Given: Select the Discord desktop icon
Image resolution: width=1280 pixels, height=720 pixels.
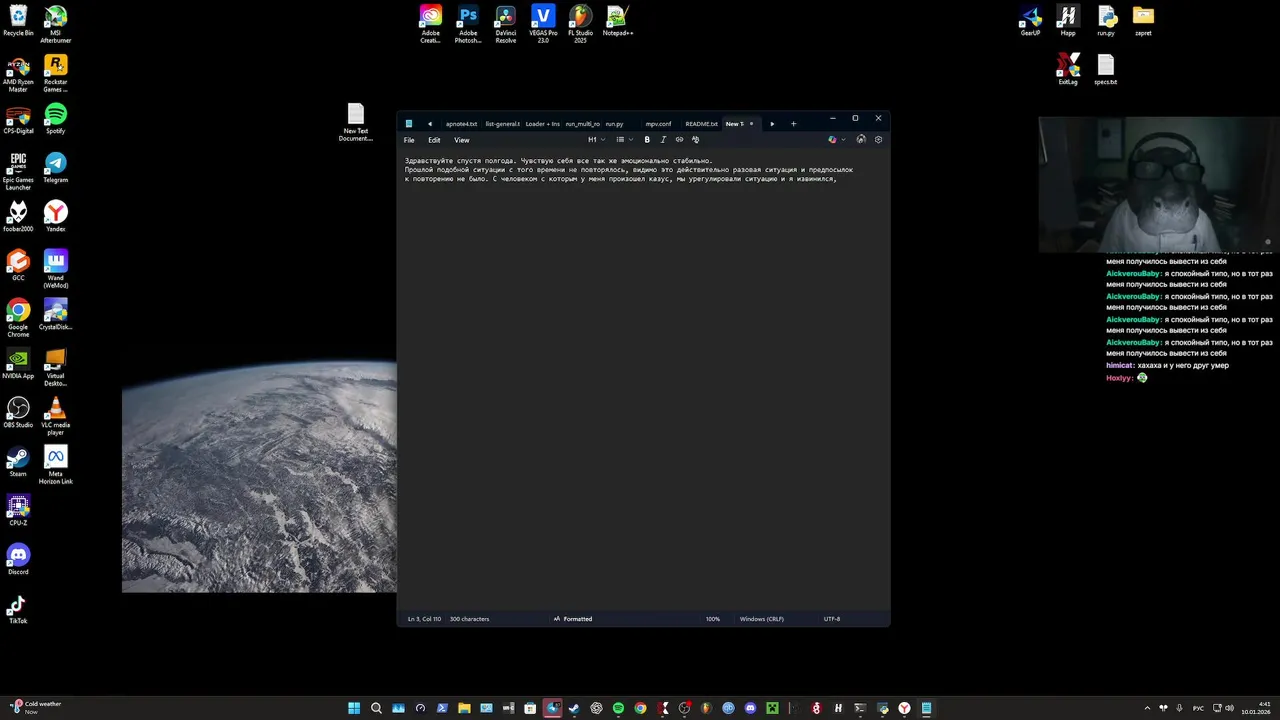Looking at the screenshot, I should coord(18,560).
